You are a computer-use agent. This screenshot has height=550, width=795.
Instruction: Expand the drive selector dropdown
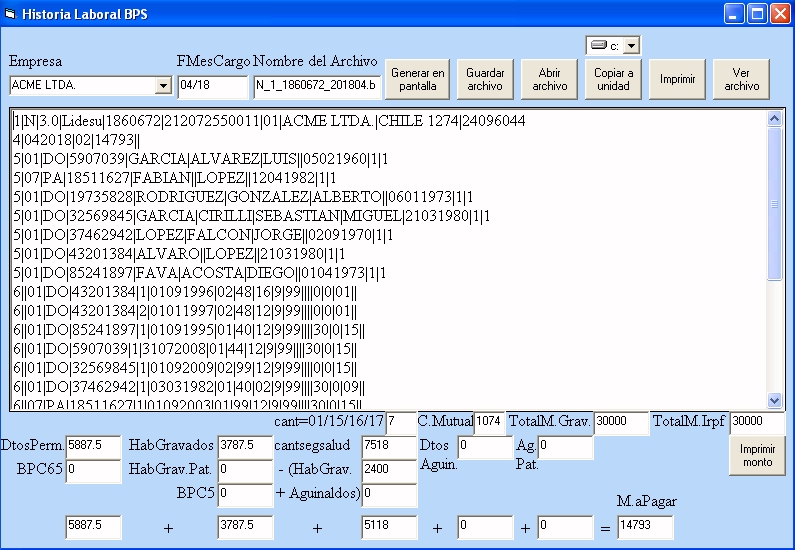pyautogui.click(x=631, y=46)
